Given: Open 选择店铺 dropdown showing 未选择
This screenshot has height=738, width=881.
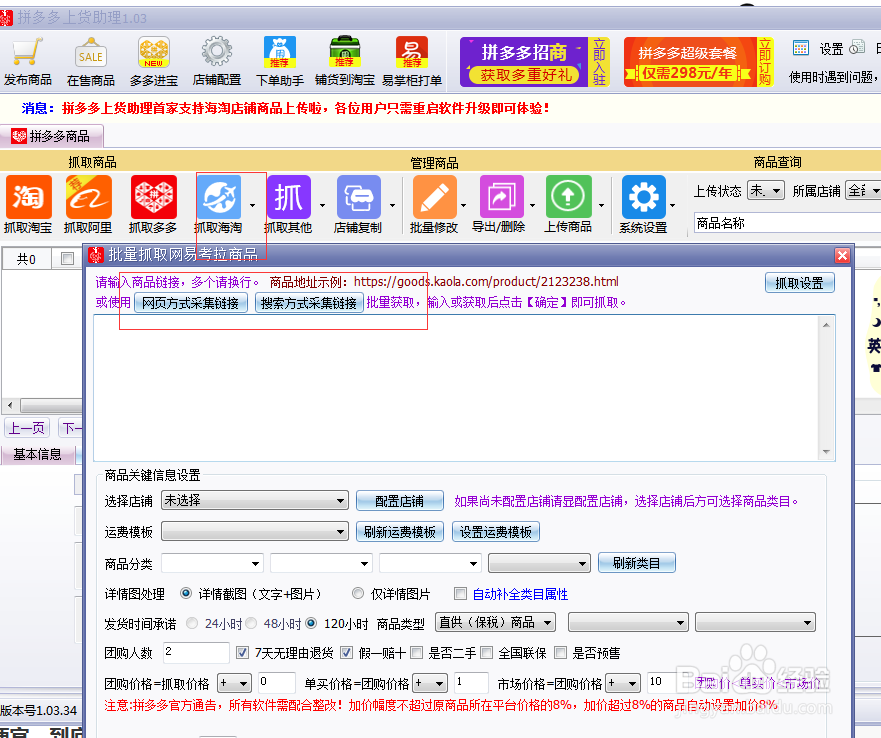Looking at the screenshot, I should tap(255, 500).
